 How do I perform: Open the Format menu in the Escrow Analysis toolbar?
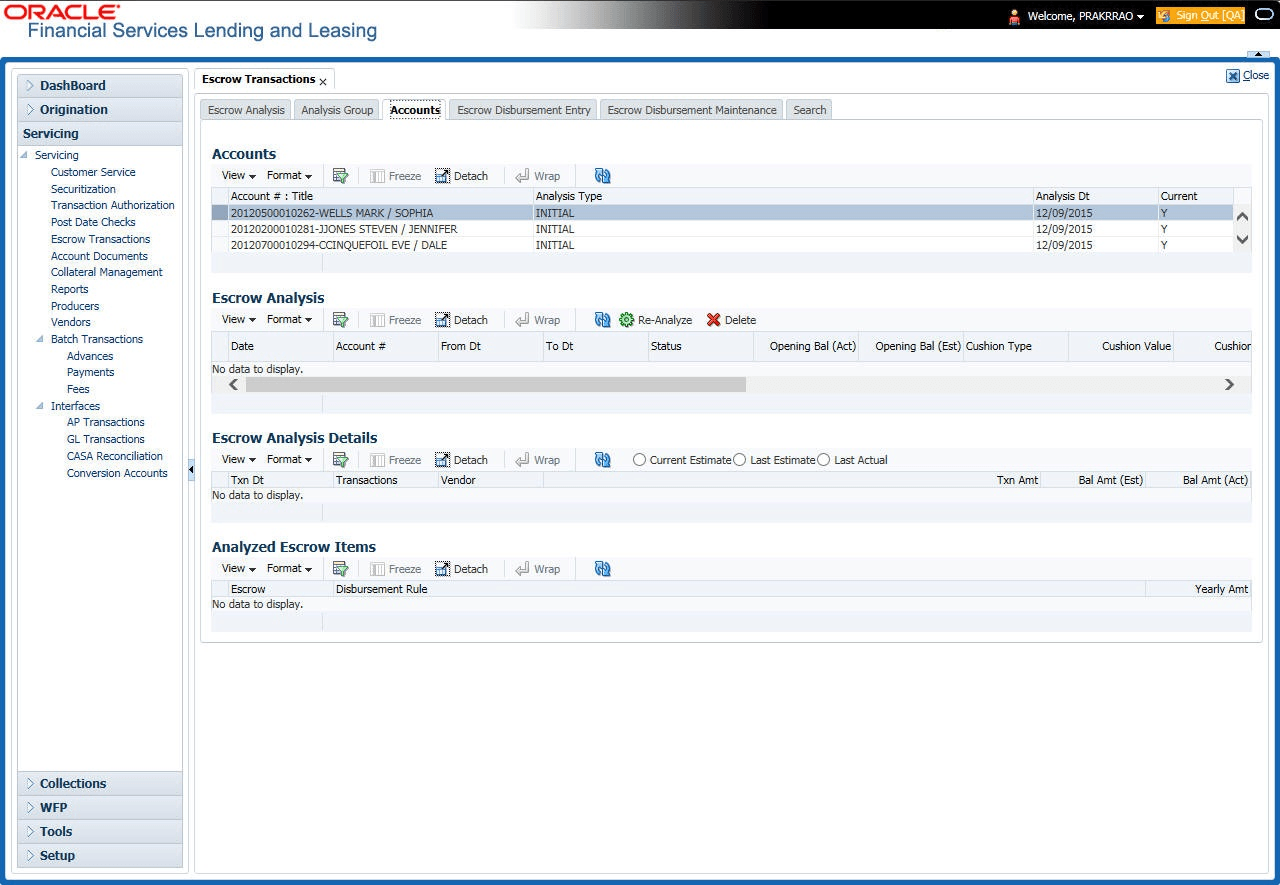[289, 320]
